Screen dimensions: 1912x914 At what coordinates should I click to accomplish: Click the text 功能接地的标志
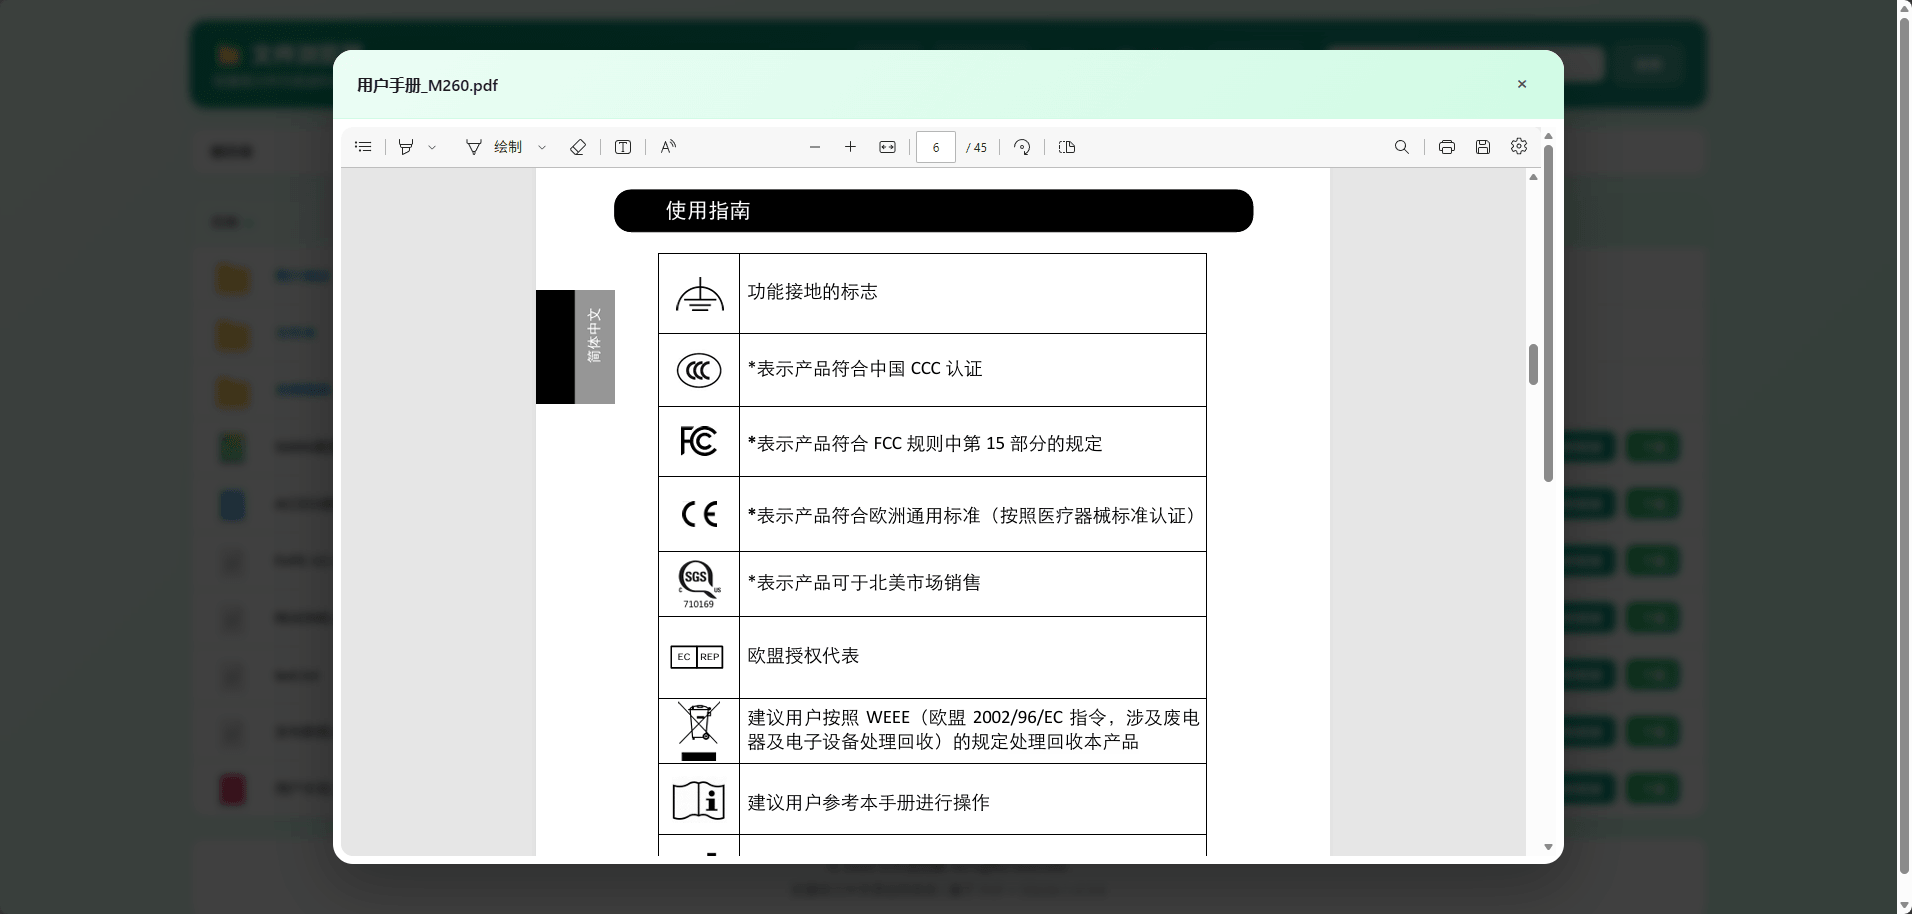point(812,291)
